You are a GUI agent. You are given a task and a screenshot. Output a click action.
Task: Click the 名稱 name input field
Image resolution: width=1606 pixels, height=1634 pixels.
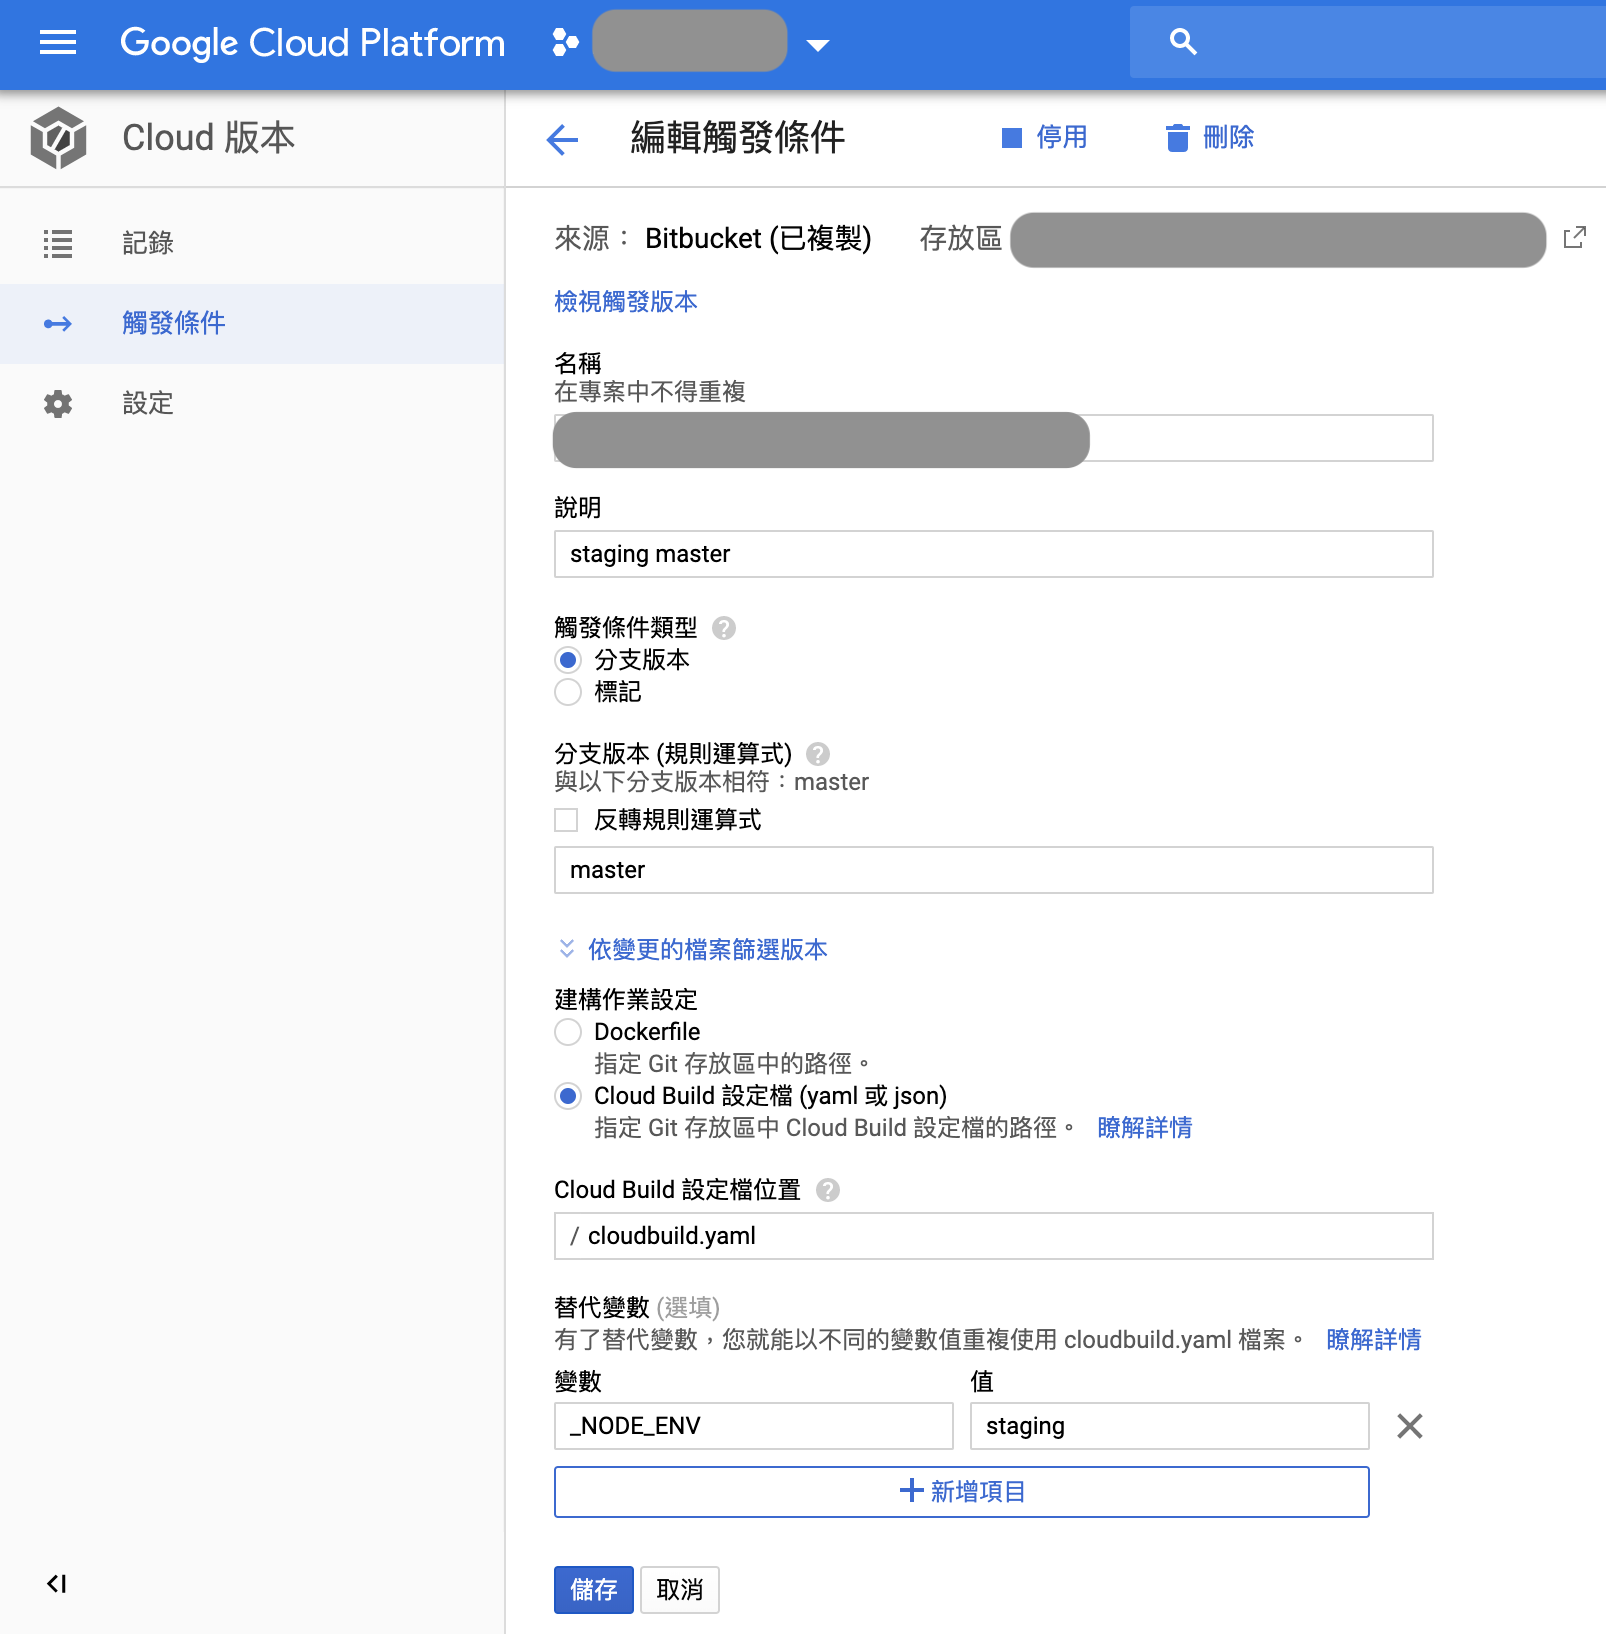[993, 438]
